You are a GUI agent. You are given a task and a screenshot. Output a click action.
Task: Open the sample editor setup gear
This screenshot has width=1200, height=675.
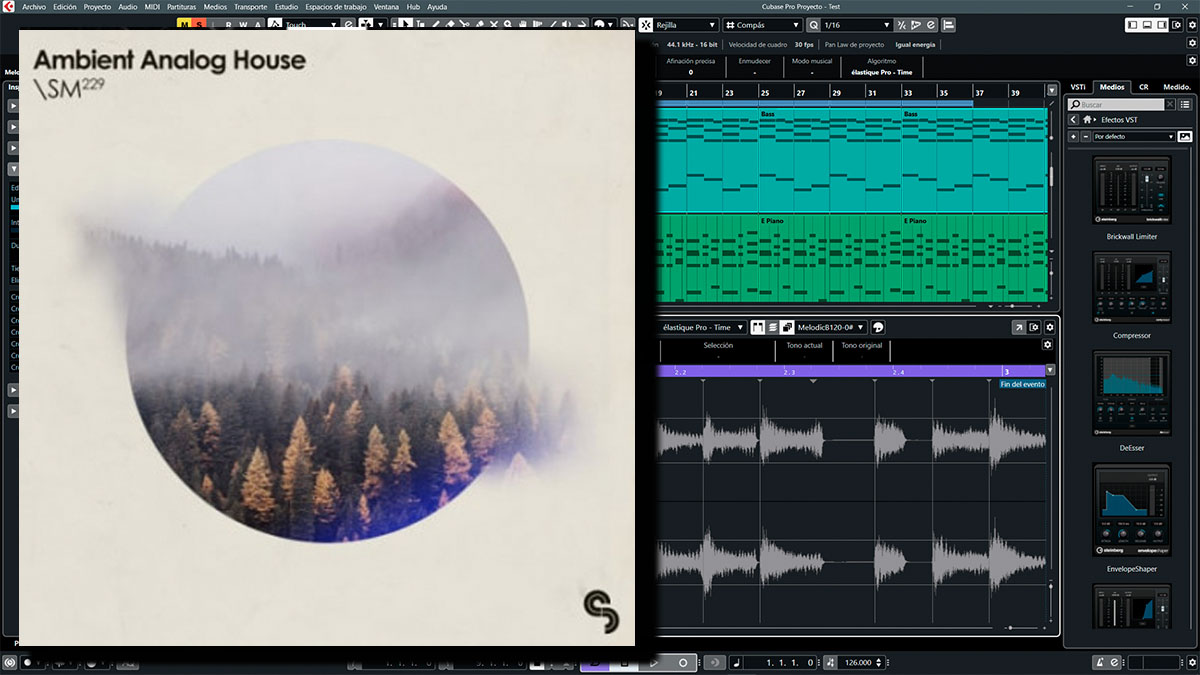coord(1049,327)
